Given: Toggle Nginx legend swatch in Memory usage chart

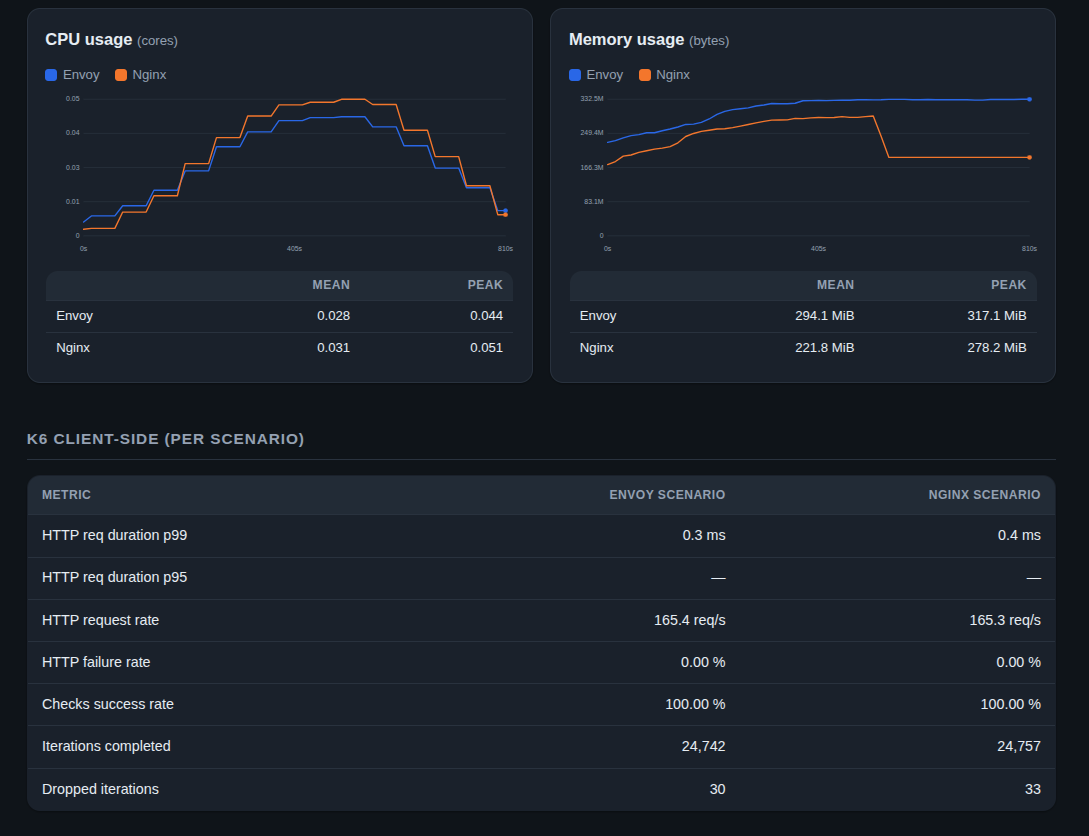Looking at the screenshot, I should (x=645, y=75).
